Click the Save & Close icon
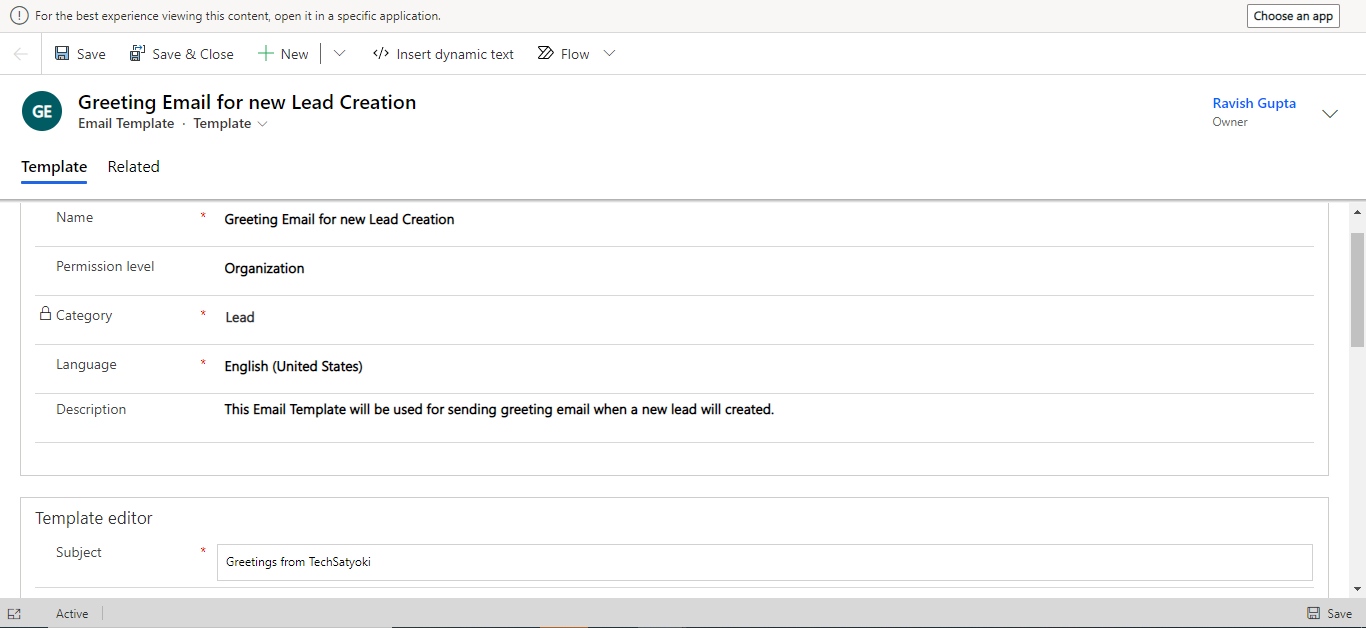This screenshot has height=628, width=1366. tap(136, 53)
